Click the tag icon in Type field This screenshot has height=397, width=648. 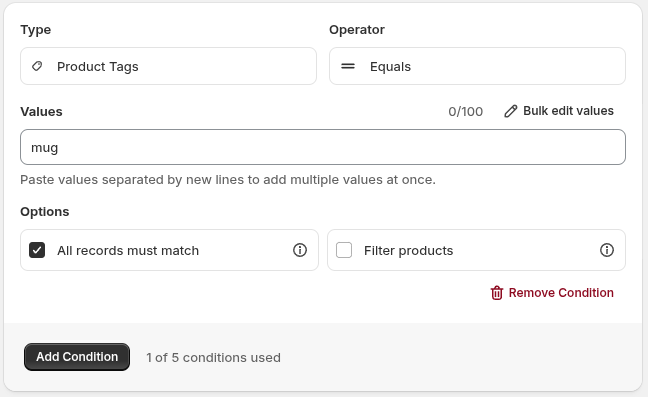point(37,66)
